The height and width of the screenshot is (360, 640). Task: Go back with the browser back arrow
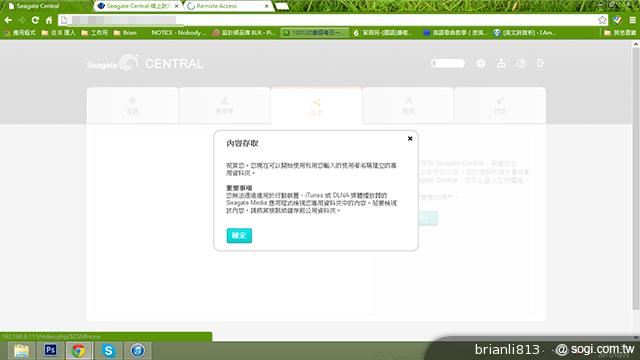tap(8, 20)
